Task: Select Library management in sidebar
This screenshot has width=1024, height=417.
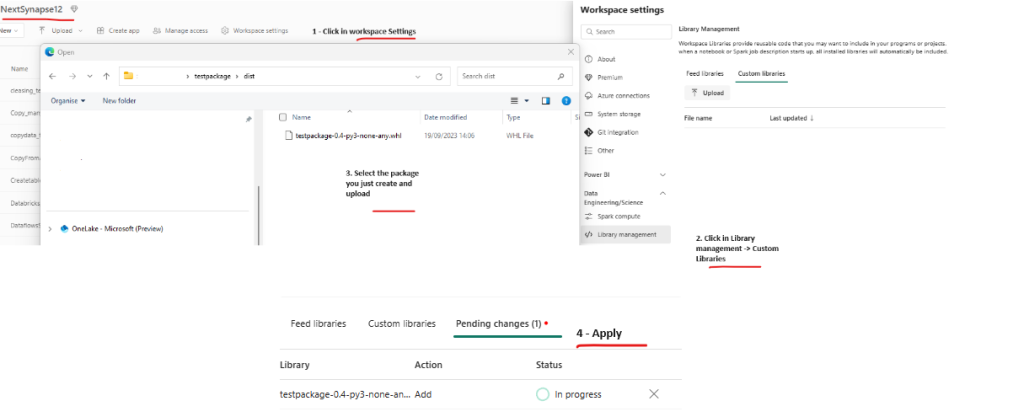Action: tap(625, 234)
